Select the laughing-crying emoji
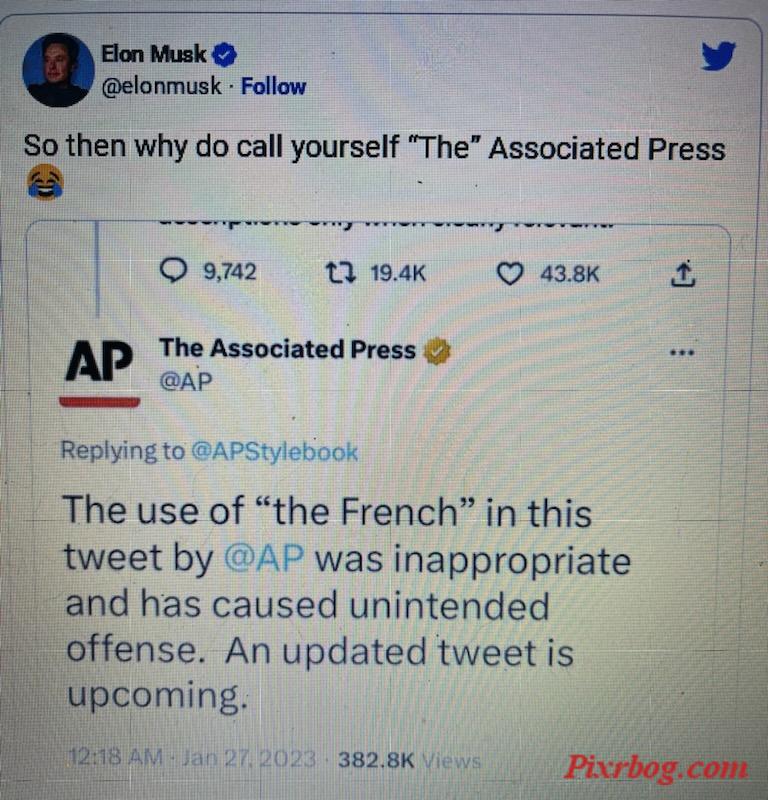Image resolution: width=768 pixels, height=800 pixels. point(45,182)
